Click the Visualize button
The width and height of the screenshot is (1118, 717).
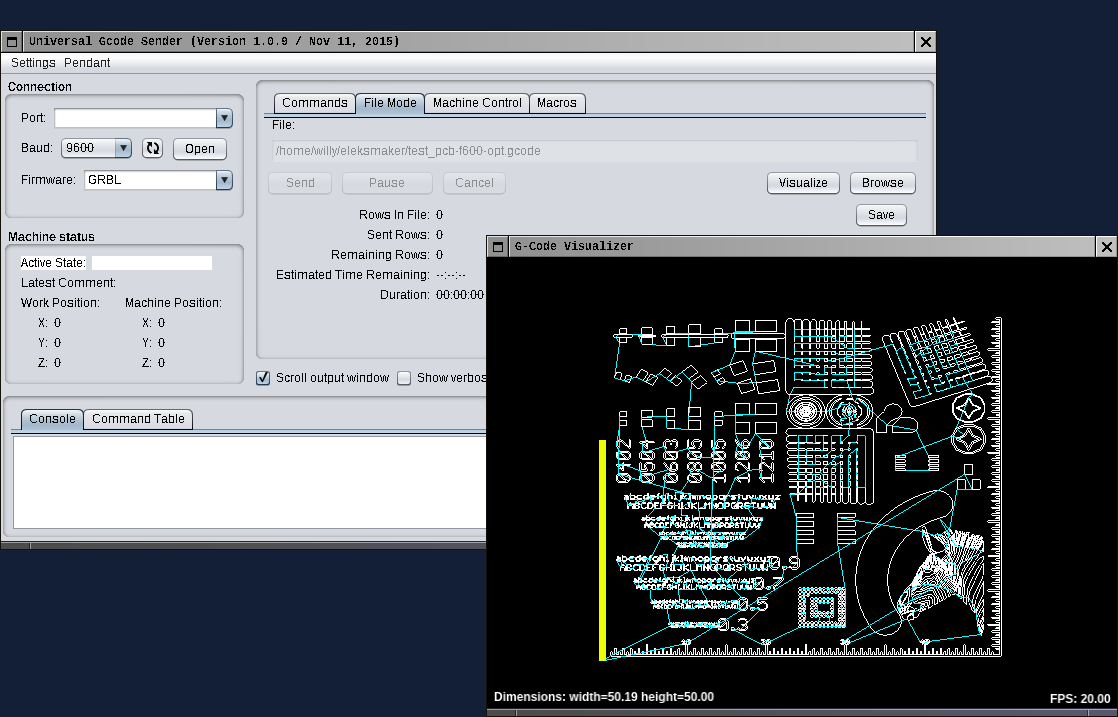tap(803, 182)
